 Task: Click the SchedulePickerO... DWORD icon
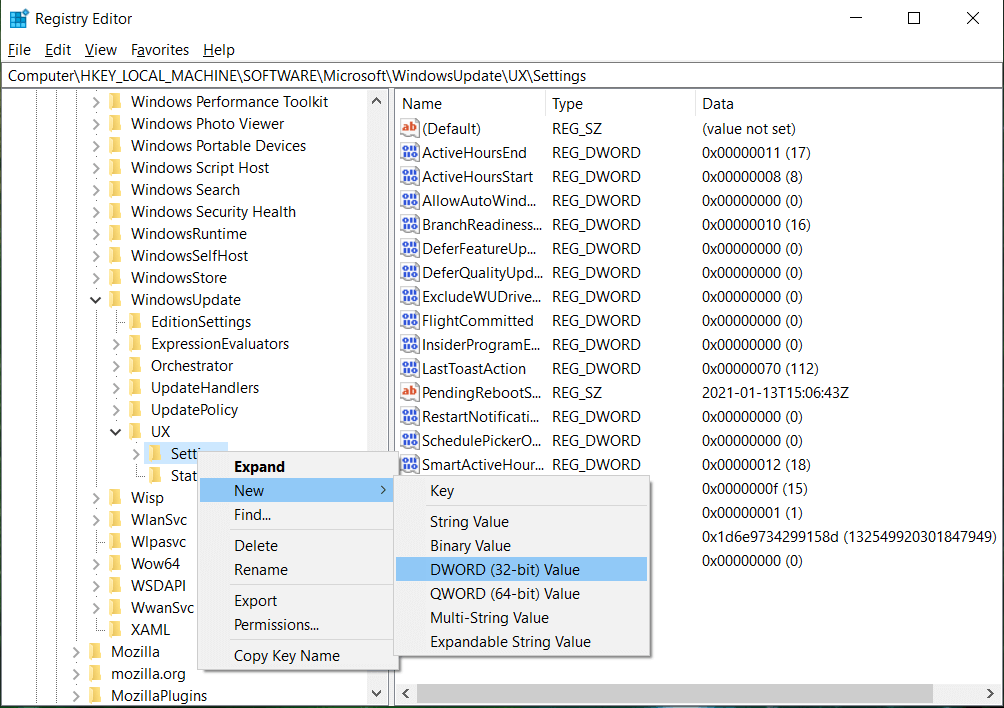coord(409,440)
